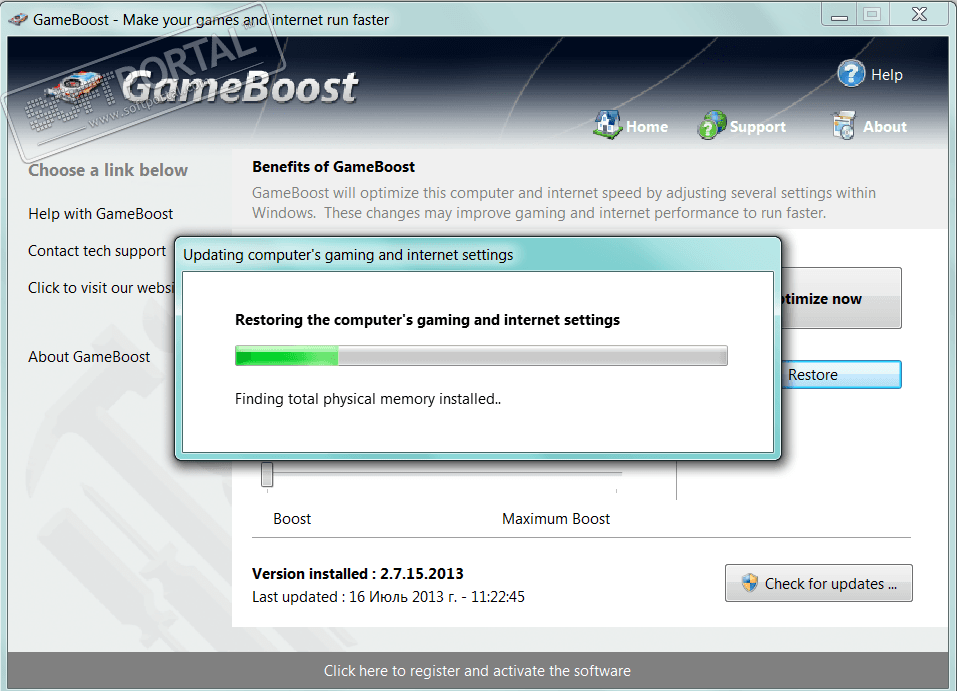
Task: Select Contact tech support link
Action: tap(97, 251)
